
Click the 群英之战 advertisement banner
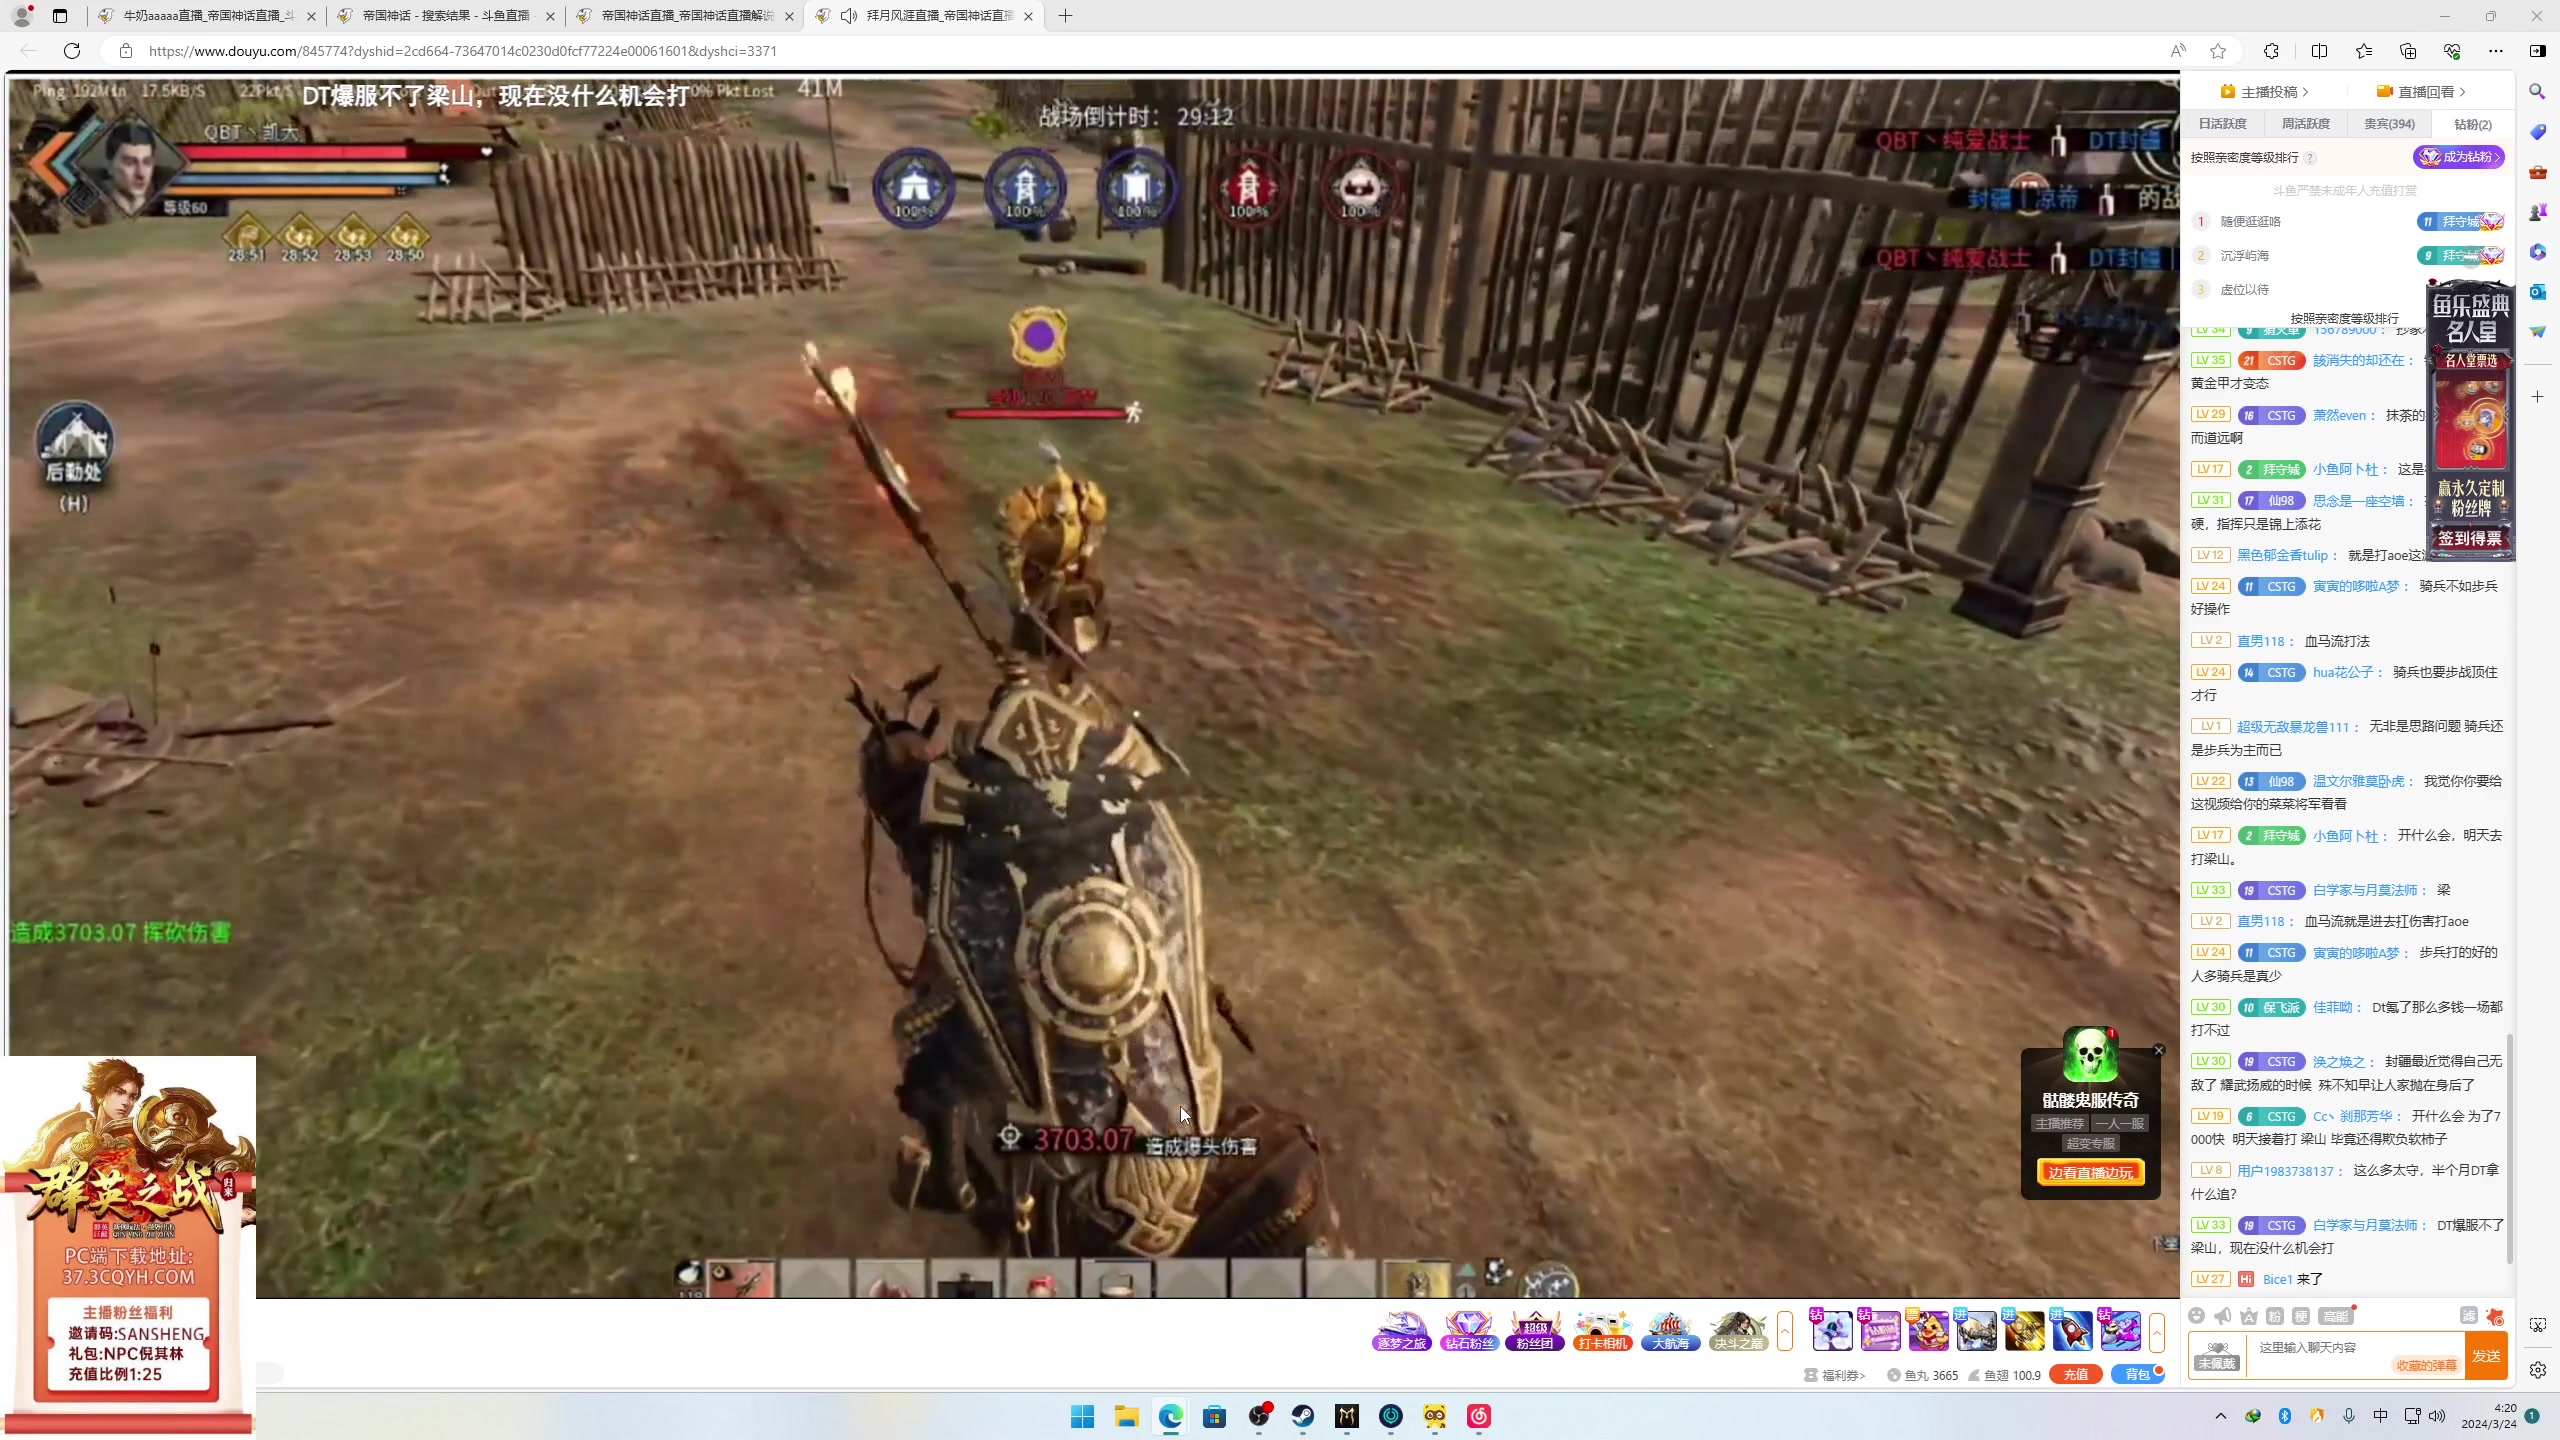(x=128, y=1246)
